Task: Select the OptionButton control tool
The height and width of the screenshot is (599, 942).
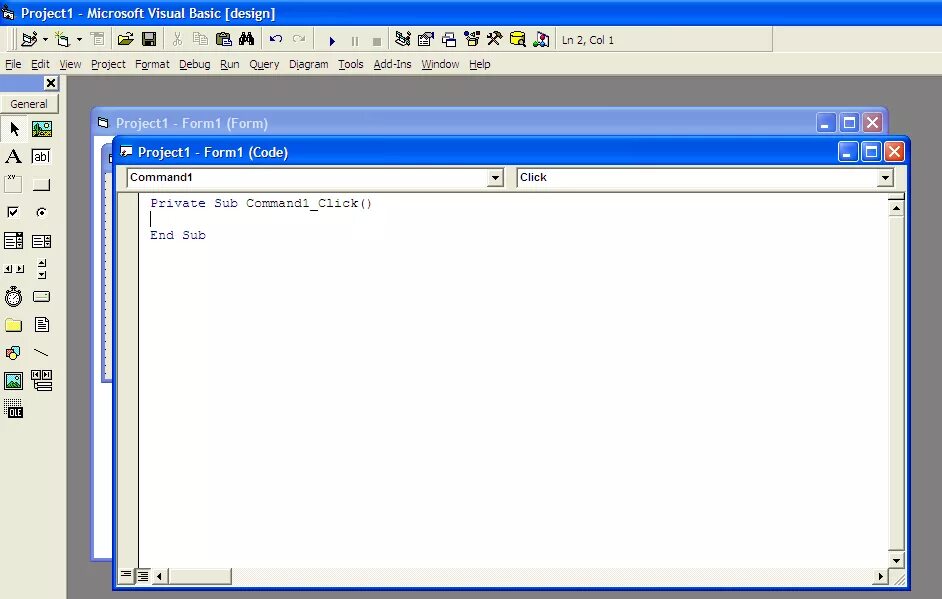Action: click(x=41, y=212)
